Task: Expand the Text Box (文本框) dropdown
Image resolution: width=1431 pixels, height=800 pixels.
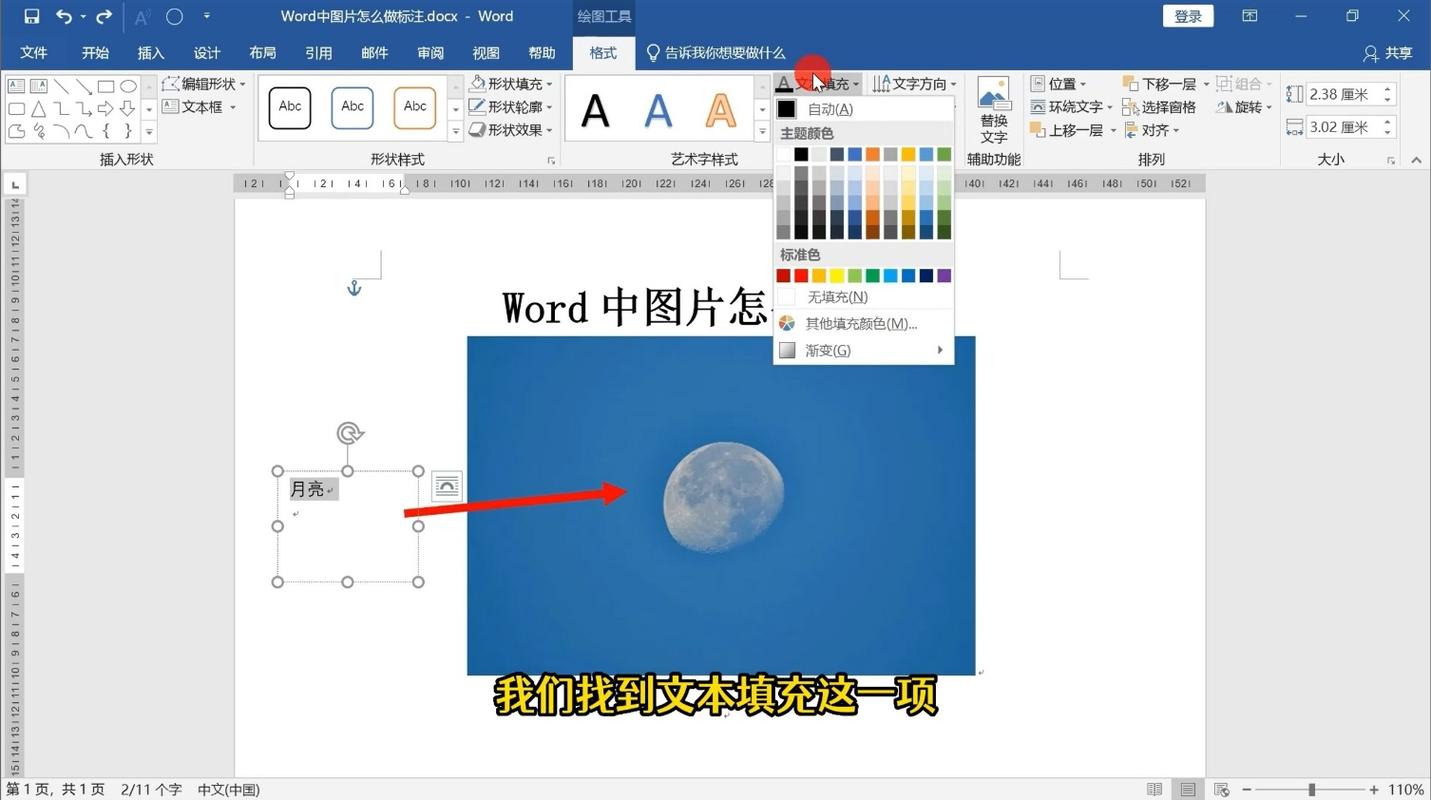Action: tap(199, 107)
